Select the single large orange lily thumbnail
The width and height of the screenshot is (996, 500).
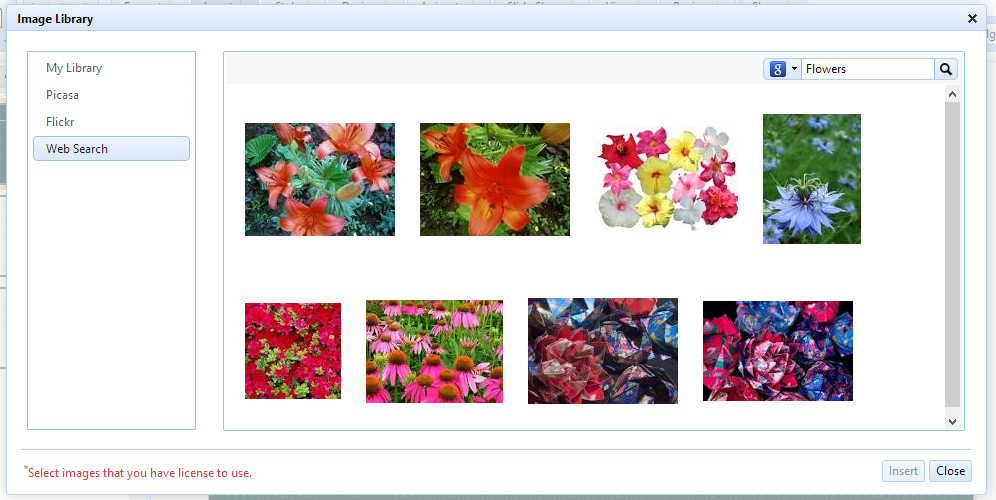click(x=495, y=179)
